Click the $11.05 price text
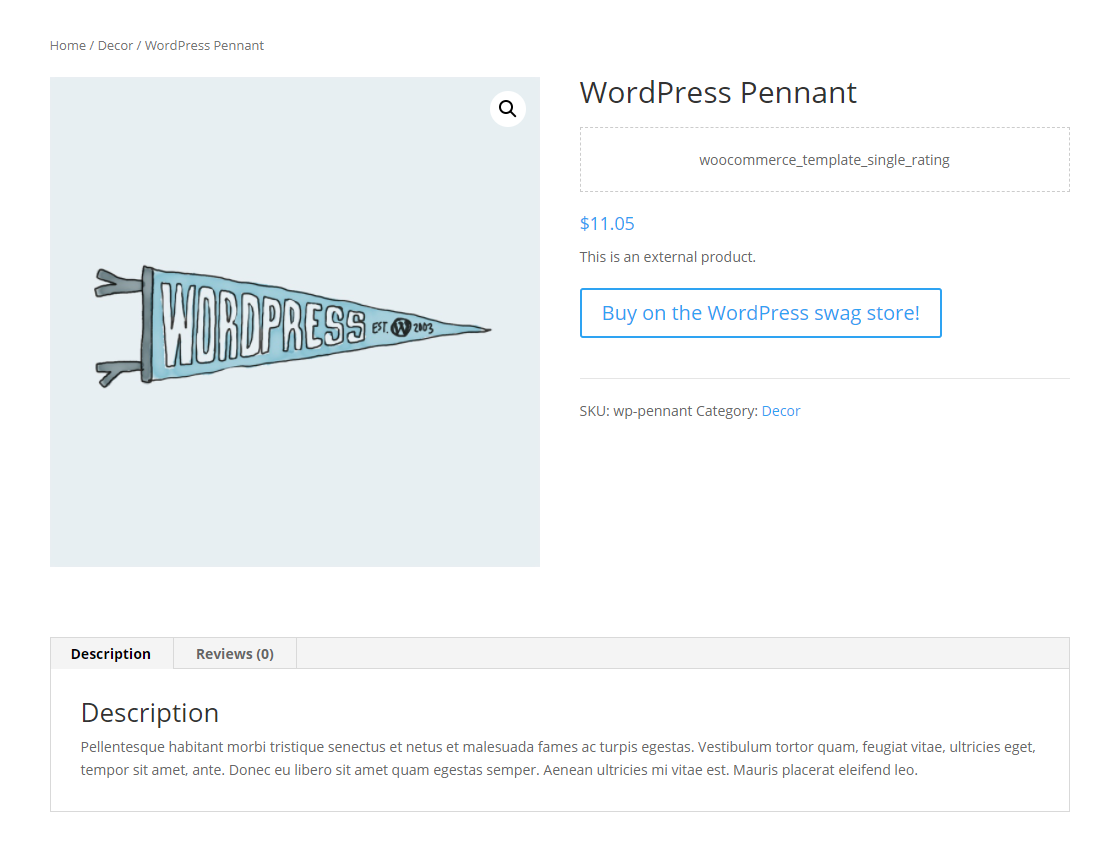Screen dimensions: 1101x842 click(607, 223)
